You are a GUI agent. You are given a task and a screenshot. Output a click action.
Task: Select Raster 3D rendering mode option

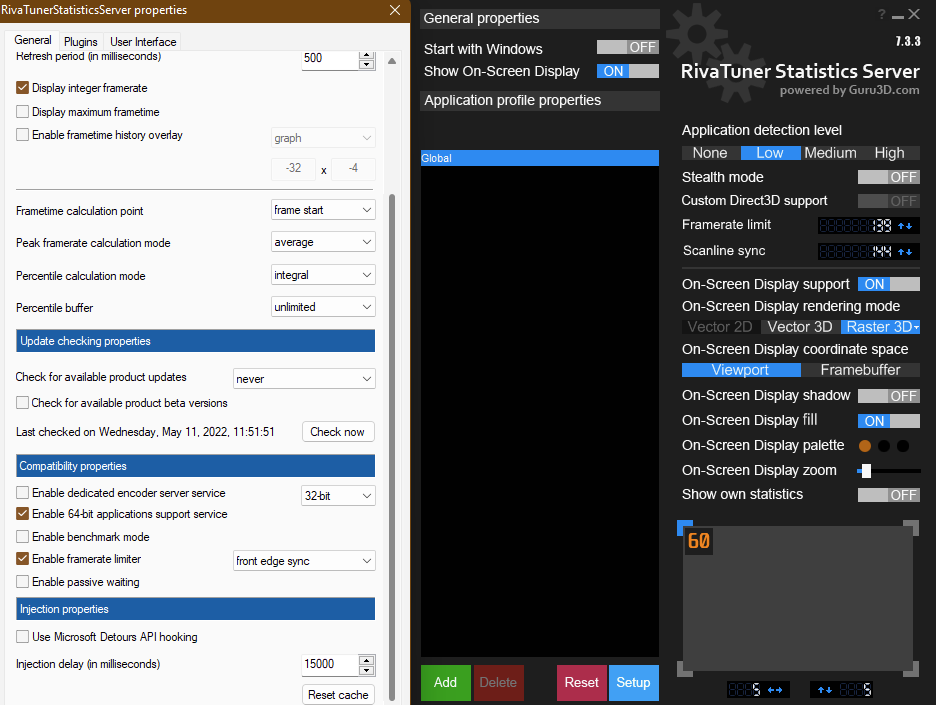pyautogui.click(x=880, y=327)
